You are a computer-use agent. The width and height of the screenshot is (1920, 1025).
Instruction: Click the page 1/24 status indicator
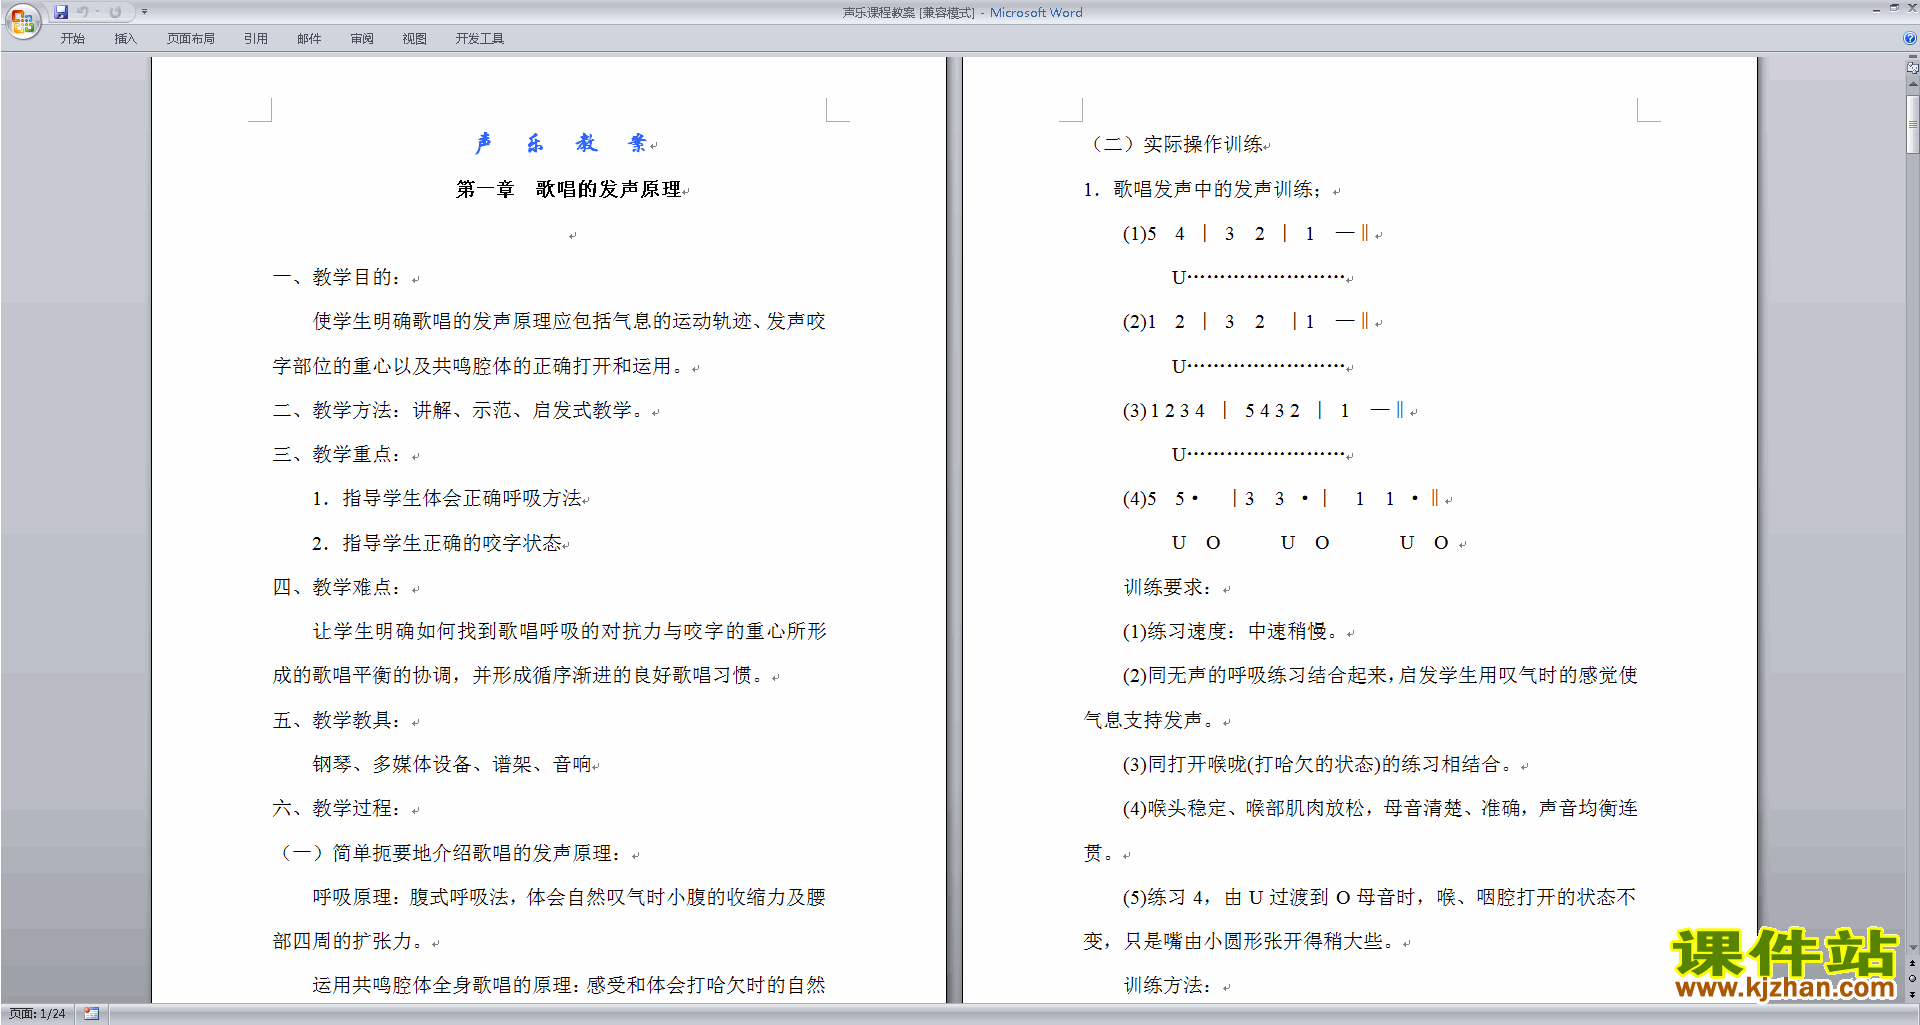click(x=38, y=1014)
